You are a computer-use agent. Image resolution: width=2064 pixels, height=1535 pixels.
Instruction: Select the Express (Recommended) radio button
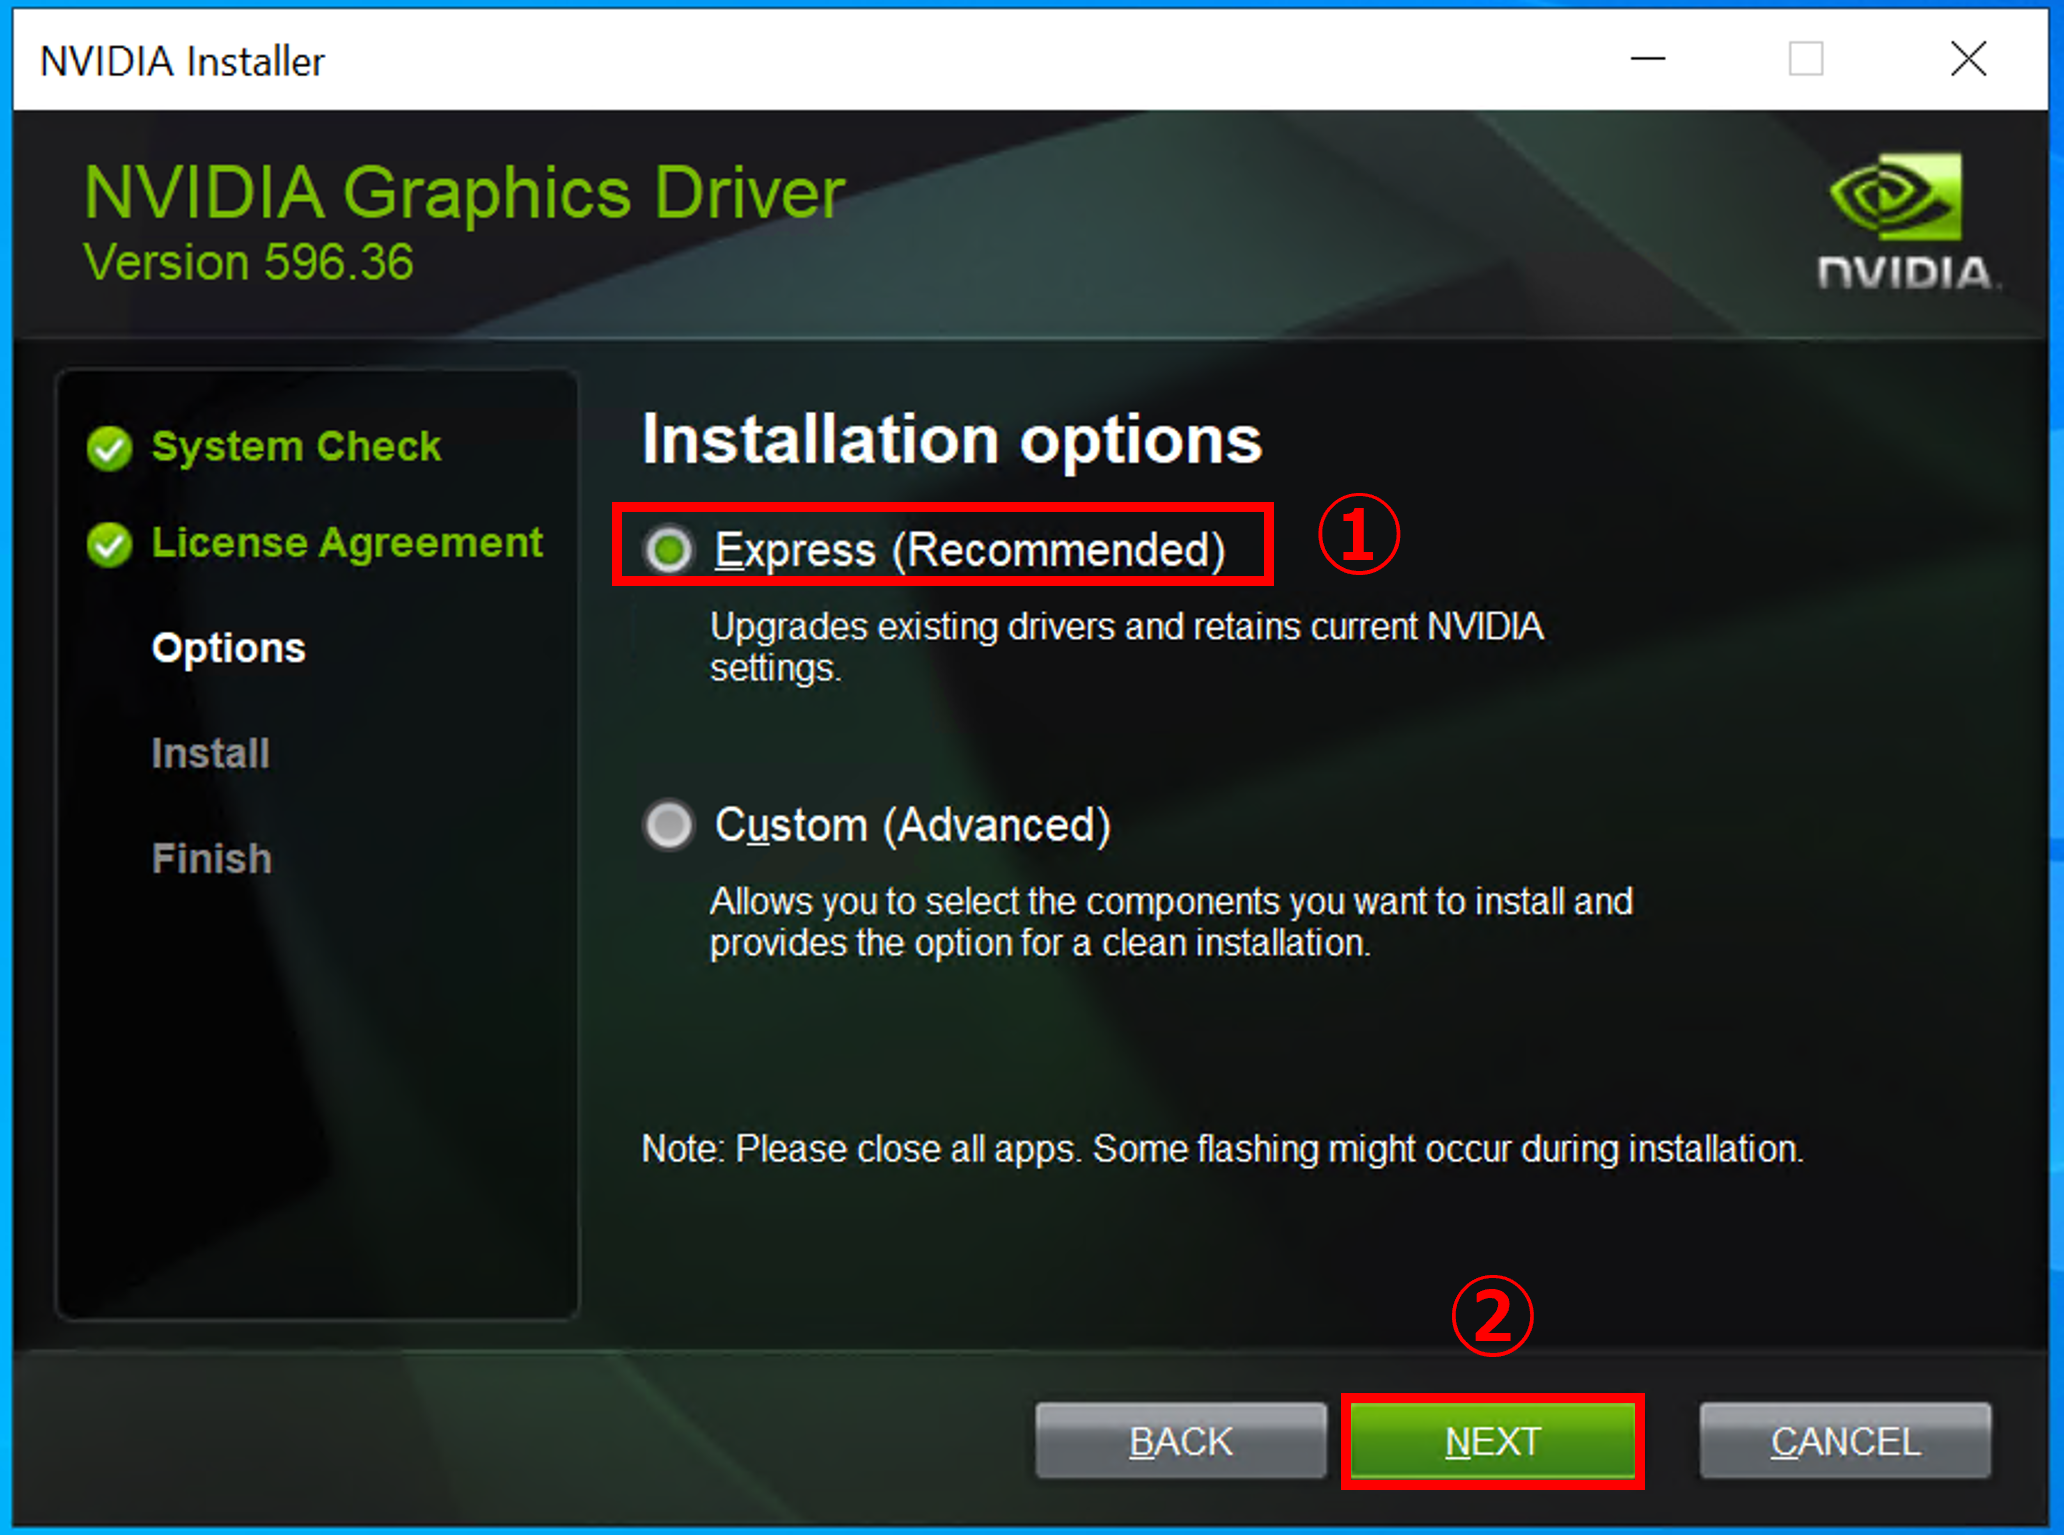668,549
